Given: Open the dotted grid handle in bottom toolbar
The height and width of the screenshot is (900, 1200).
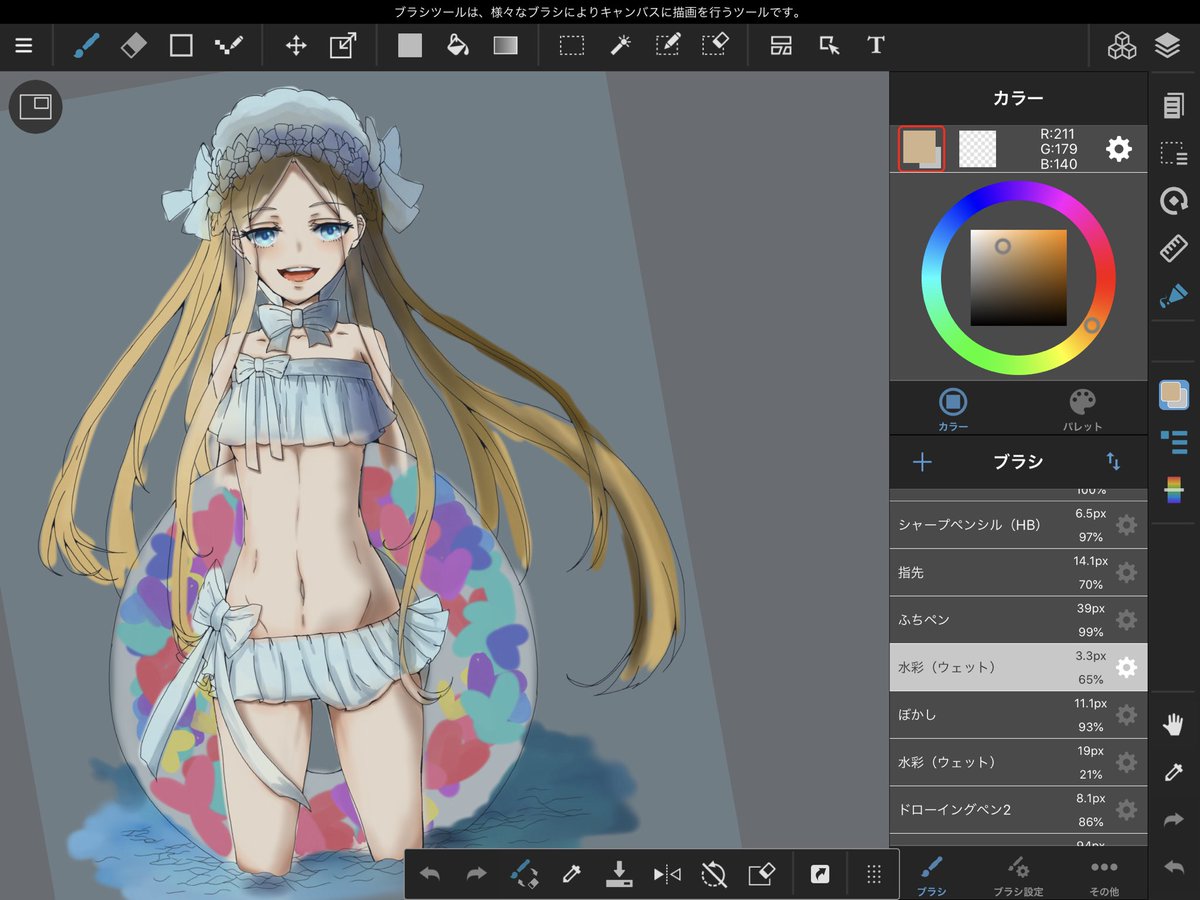Looking at the screenshot, I should pyautogui.click(x=874, y=874).
